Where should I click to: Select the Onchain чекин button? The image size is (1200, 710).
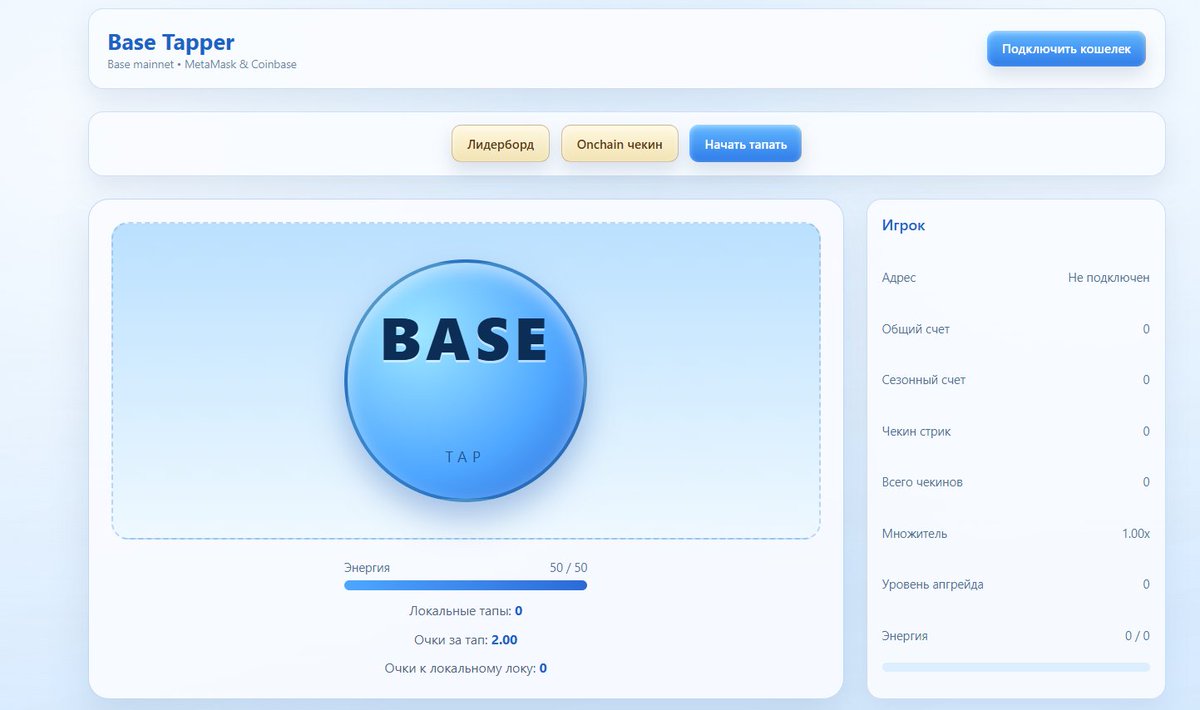click(620, 144)
